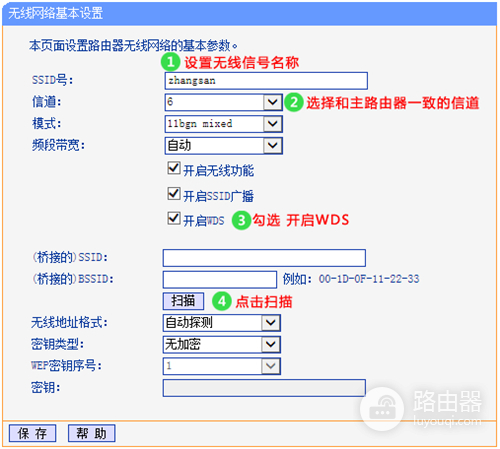500x449 pixels.
Task: Click the 帮助 help button
Action: click(92, 433)
